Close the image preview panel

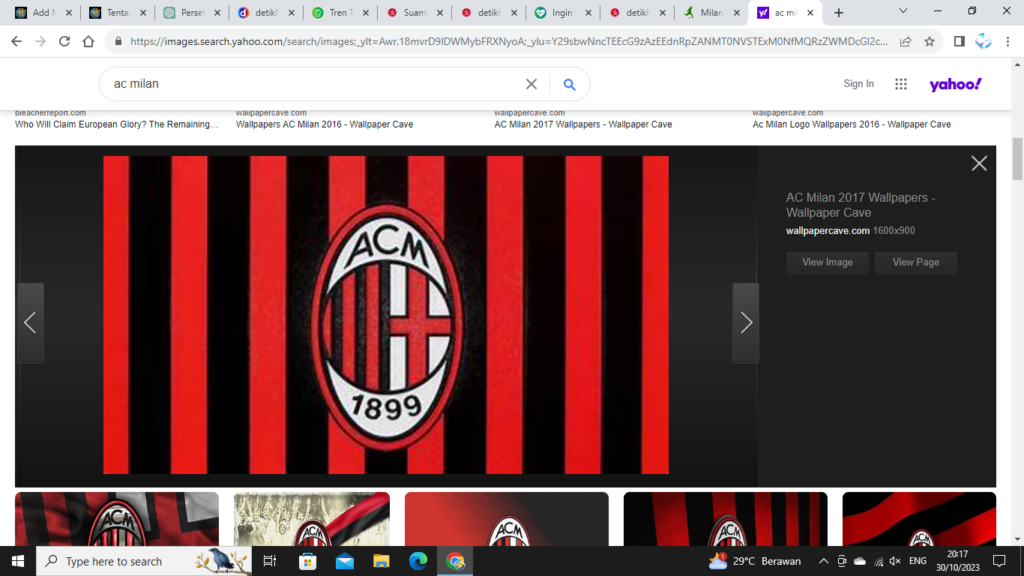(978, 163)
